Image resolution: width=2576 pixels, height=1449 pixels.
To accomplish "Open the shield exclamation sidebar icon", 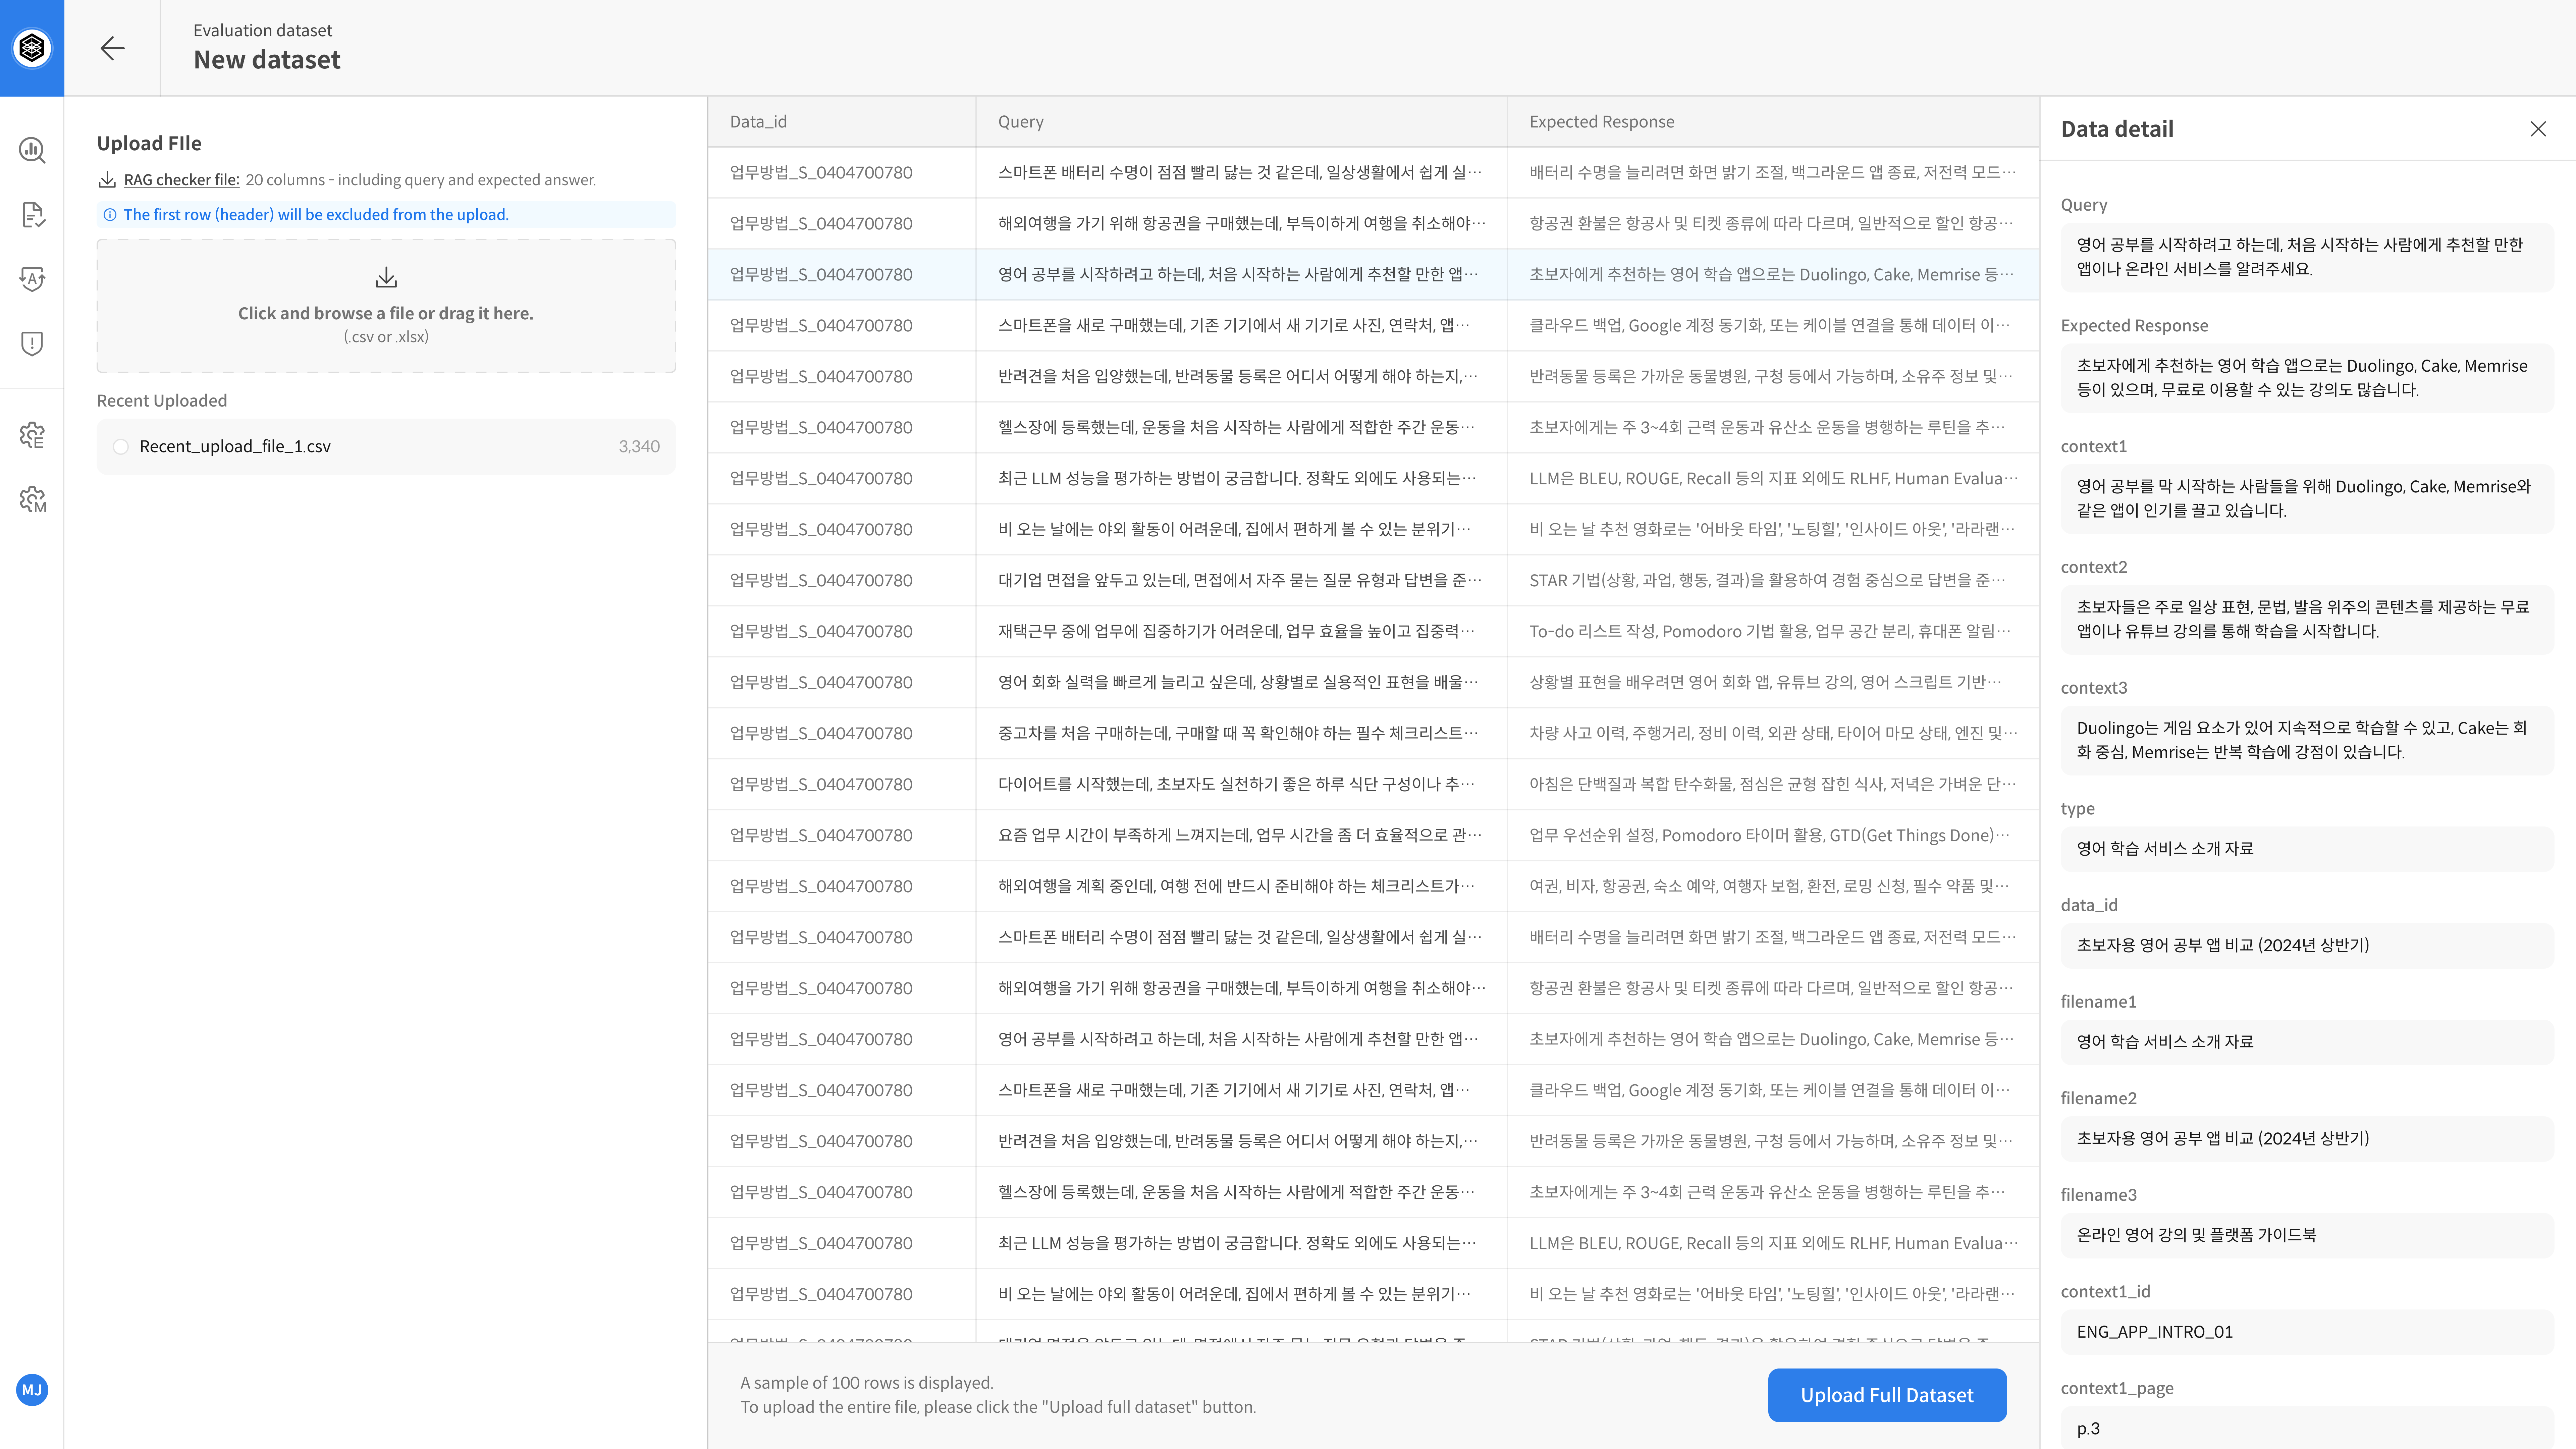I will (x=32, y=344).
